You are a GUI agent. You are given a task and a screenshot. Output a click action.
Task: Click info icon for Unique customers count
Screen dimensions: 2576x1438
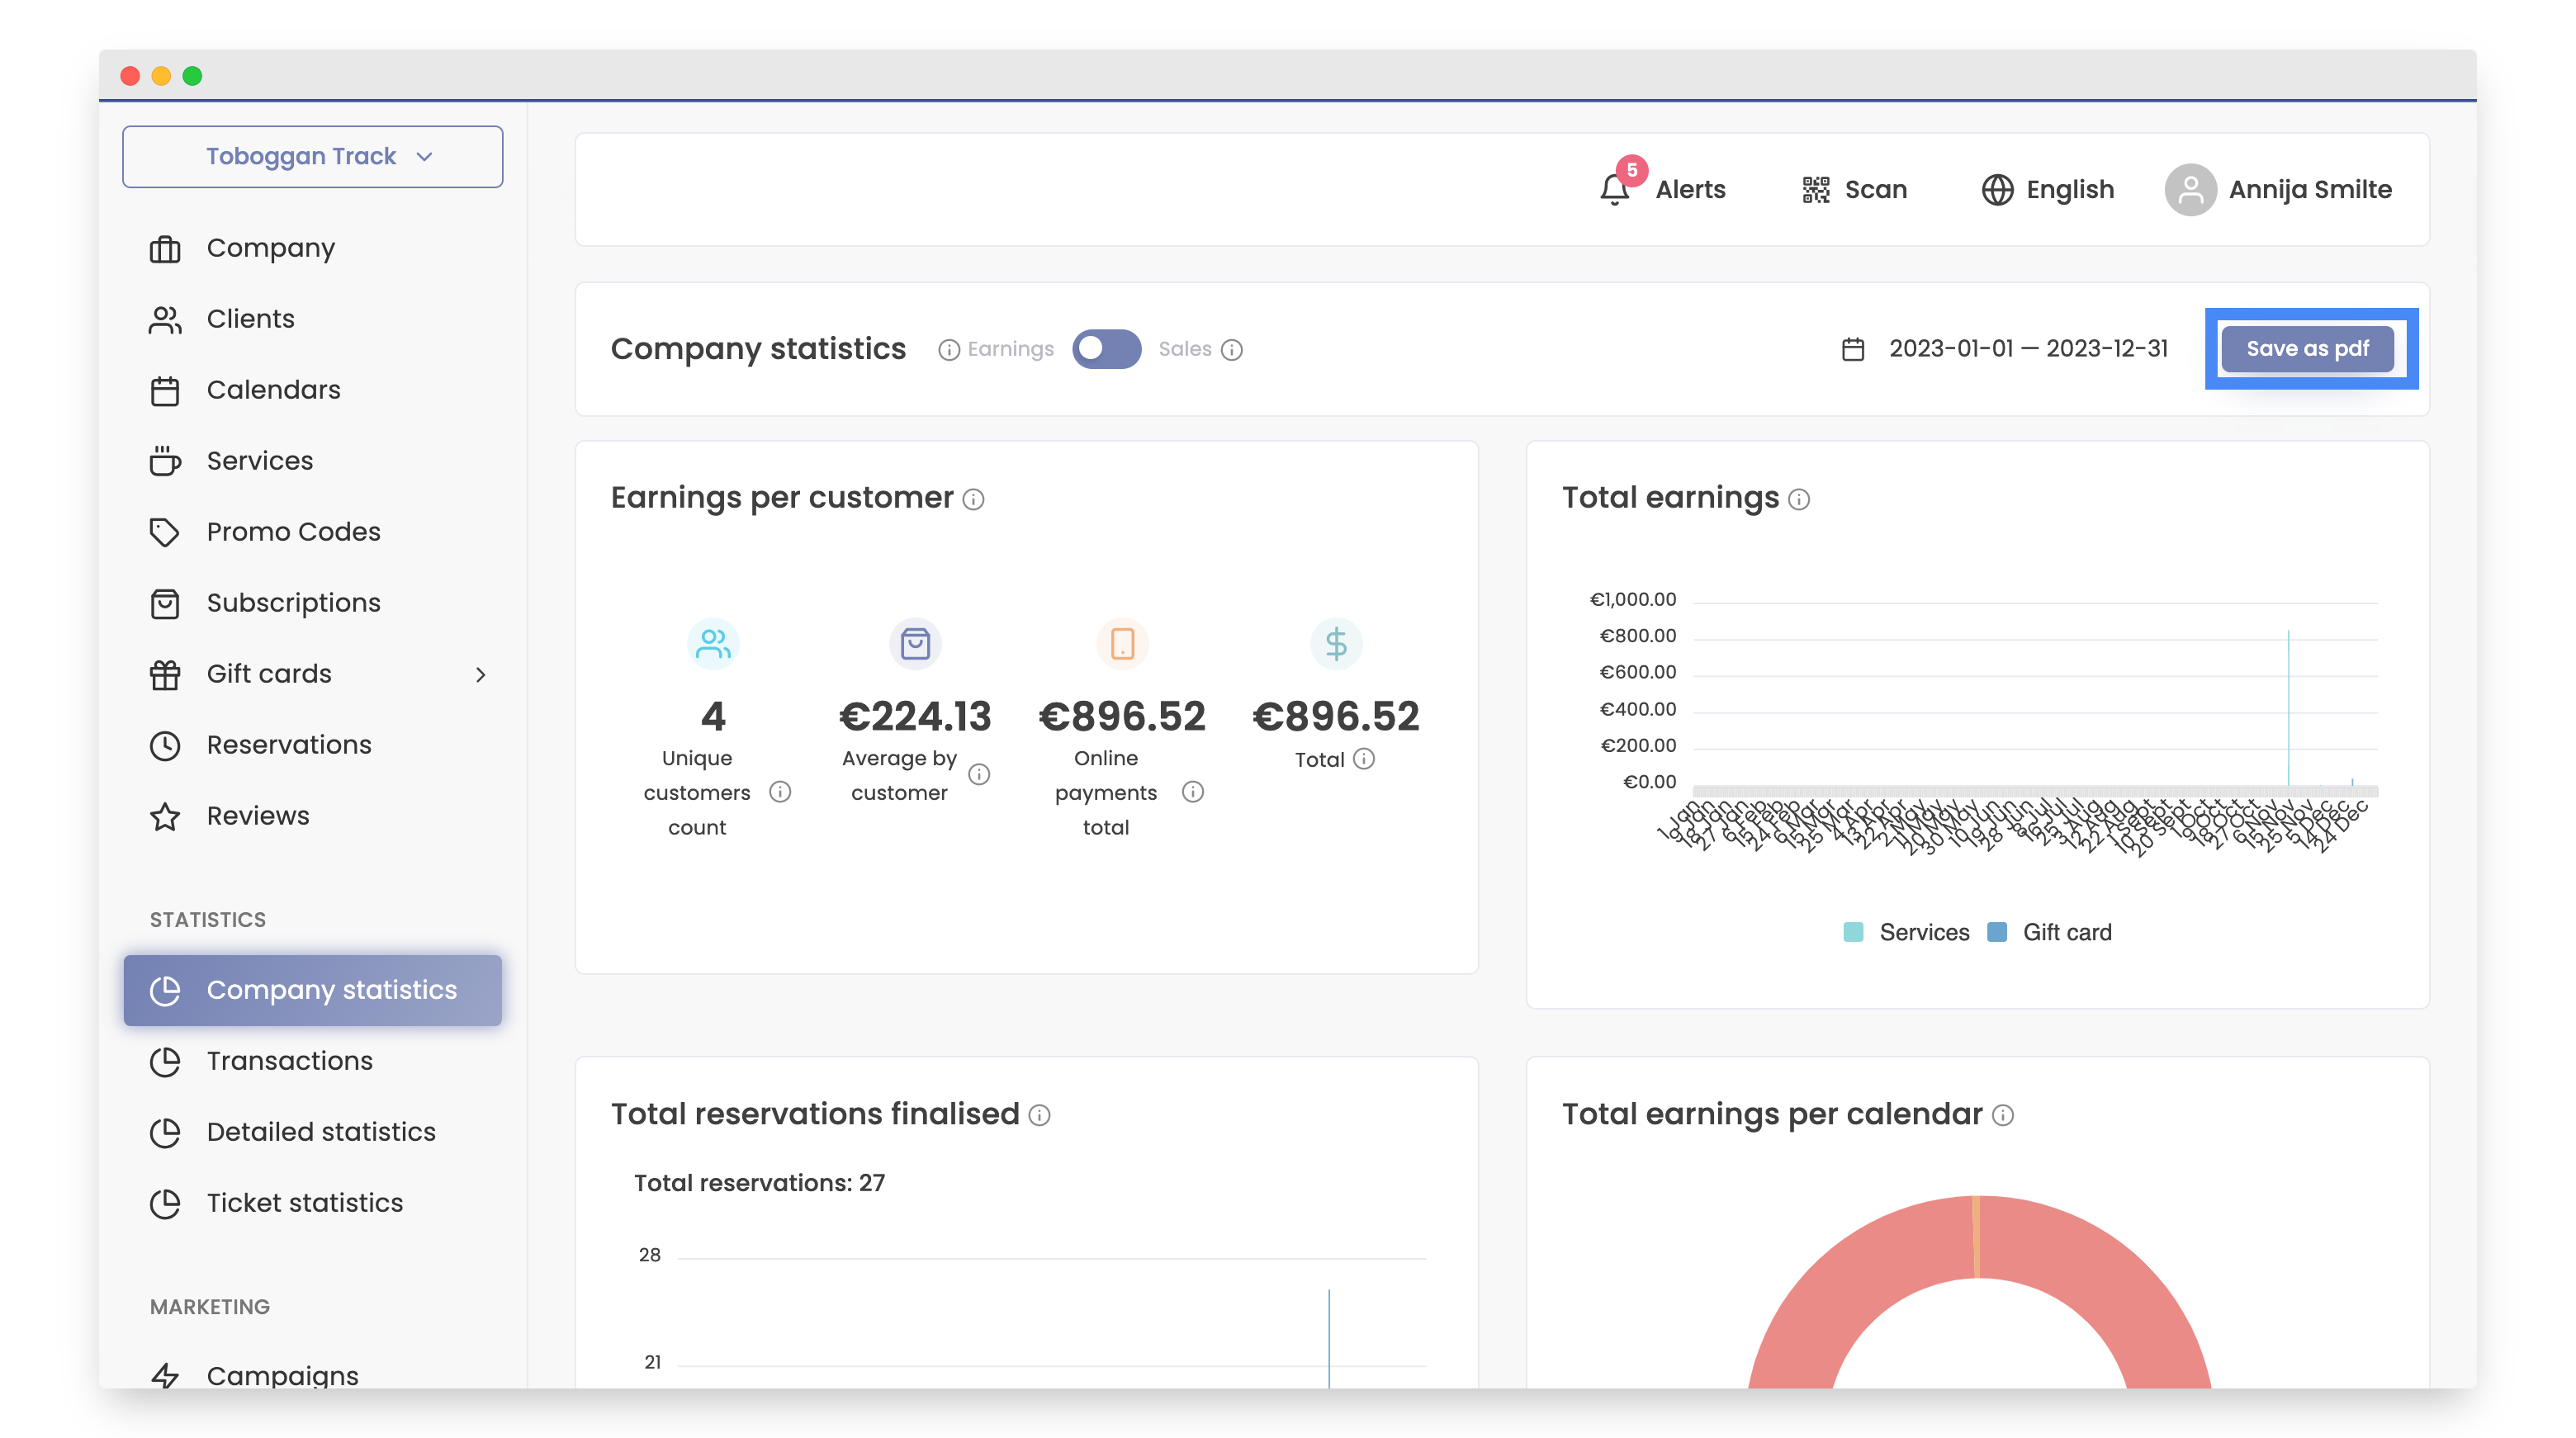tap(780, 792)
